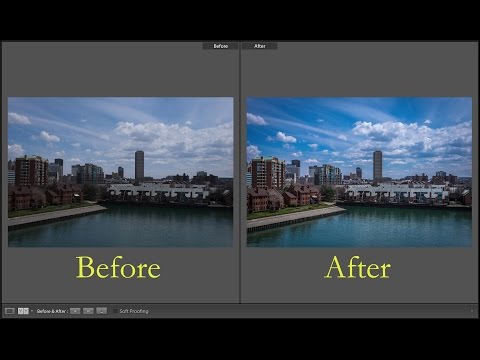Open the toolbar content menu arrow at far right

click(472, 311)
